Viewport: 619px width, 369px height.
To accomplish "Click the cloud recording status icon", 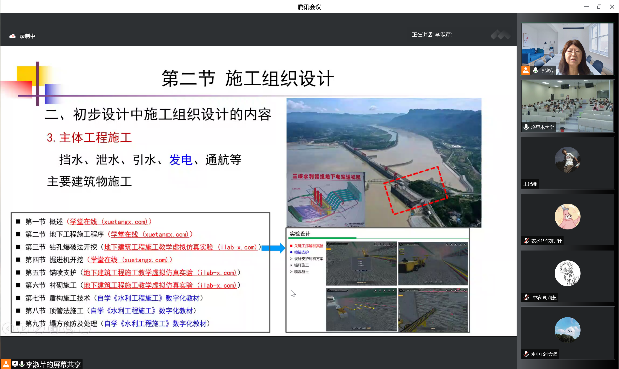I will [12, 36].
